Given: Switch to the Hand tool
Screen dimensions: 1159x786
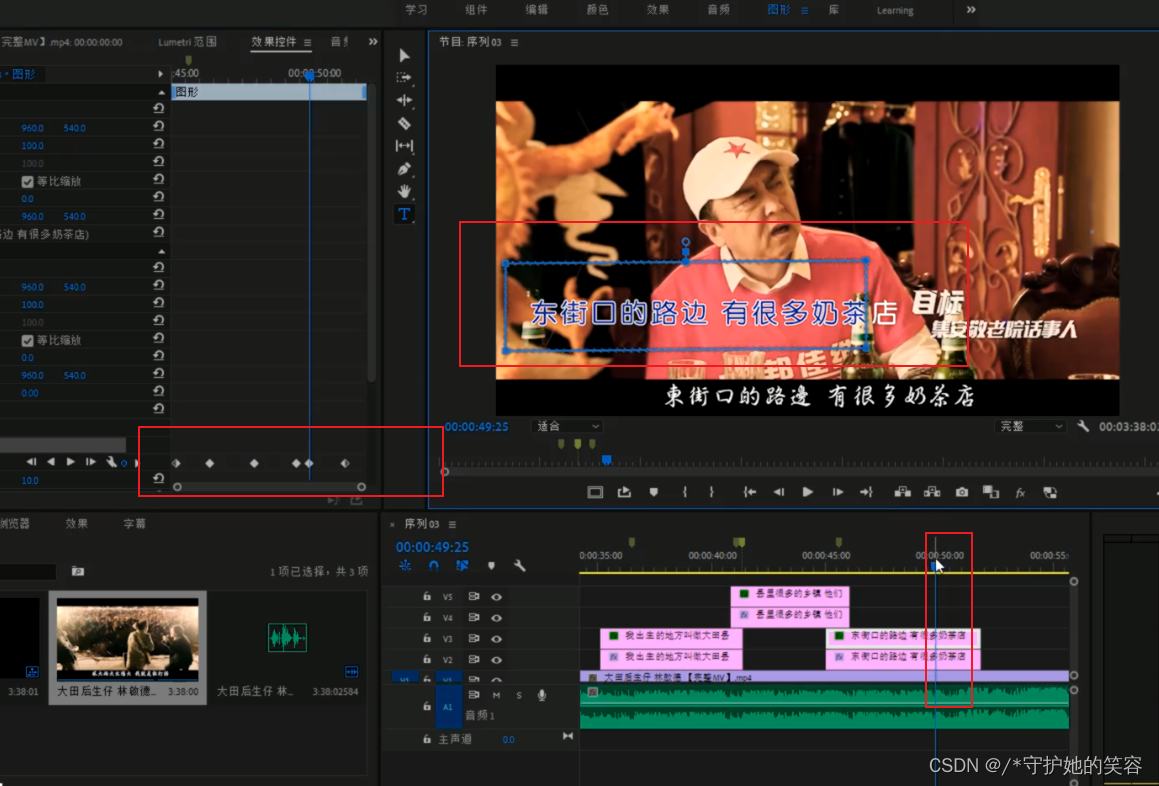Looking at the screenshot, I should pyautogui.click(x=404, y=192).
